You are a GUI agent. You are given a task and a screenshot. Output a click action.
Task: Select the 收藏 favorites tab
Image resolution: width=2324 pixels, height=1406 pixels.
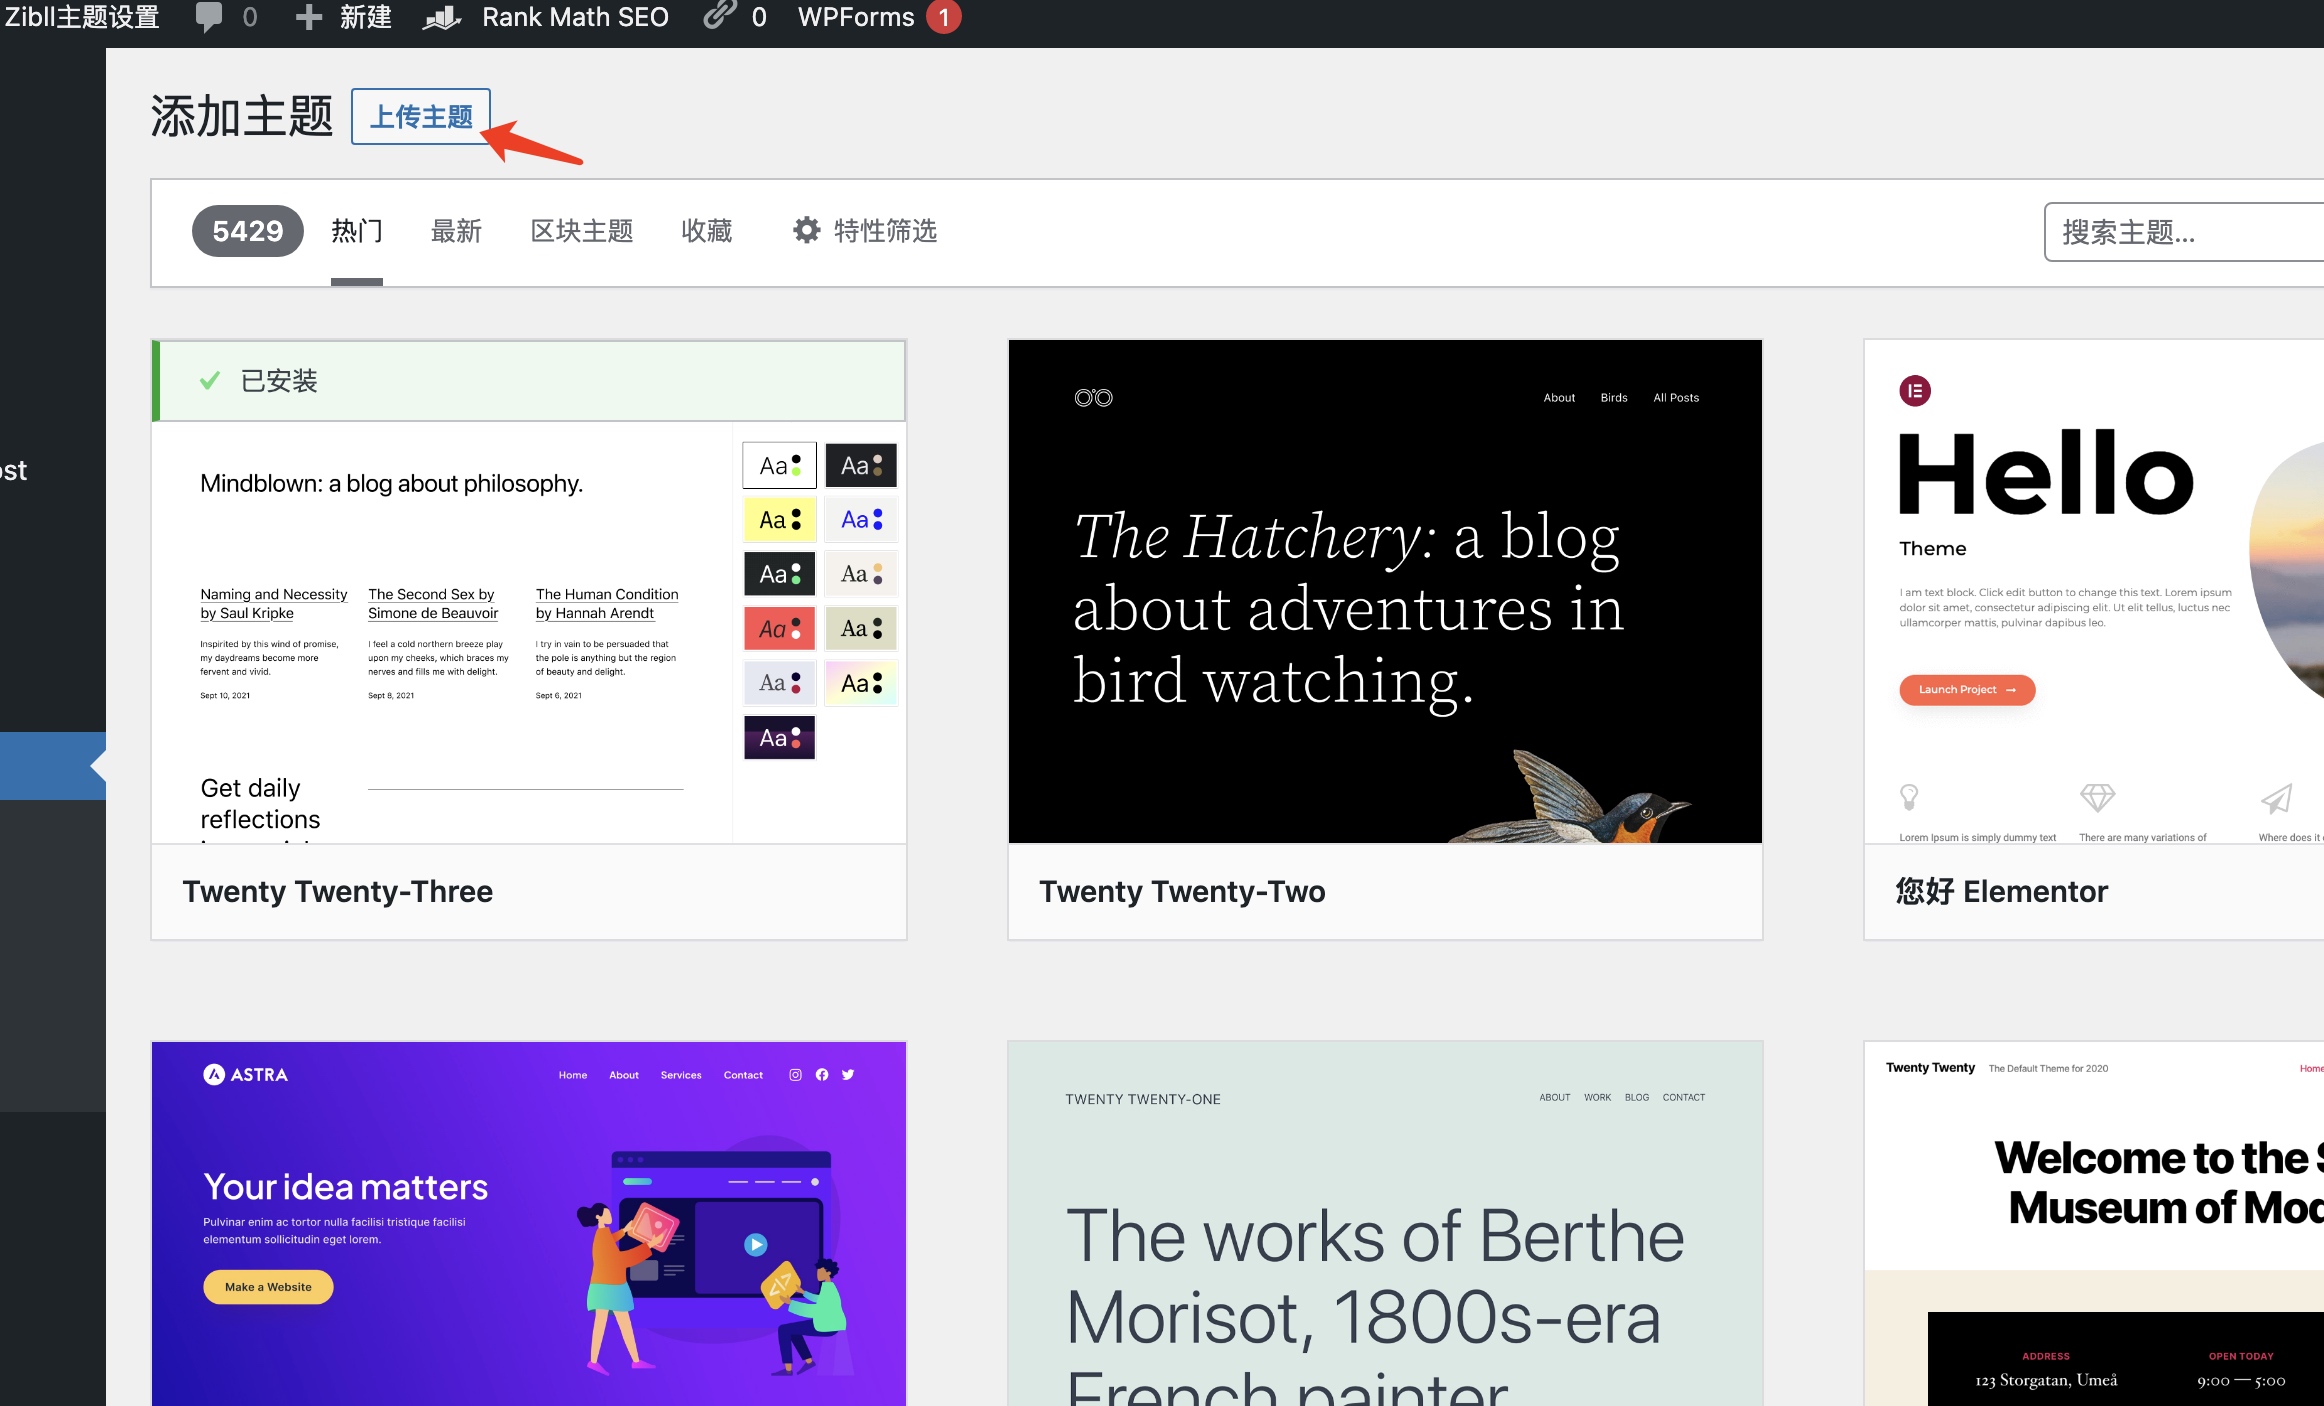pyautogui.click(x=707, y=231)
